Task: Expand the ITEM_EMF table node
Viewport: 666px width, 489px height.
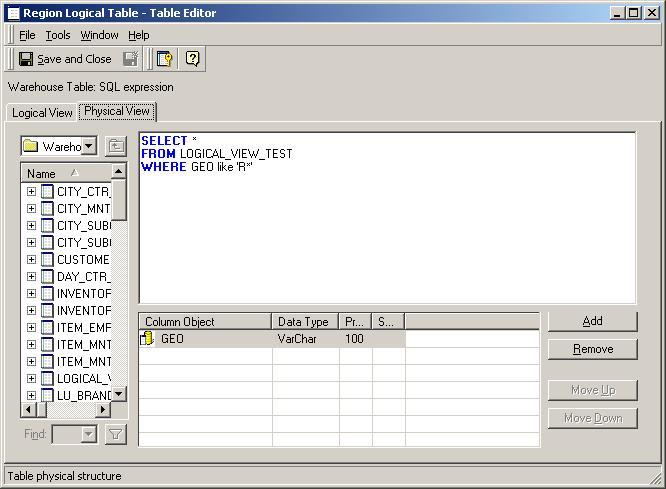Action: [31, 327]
